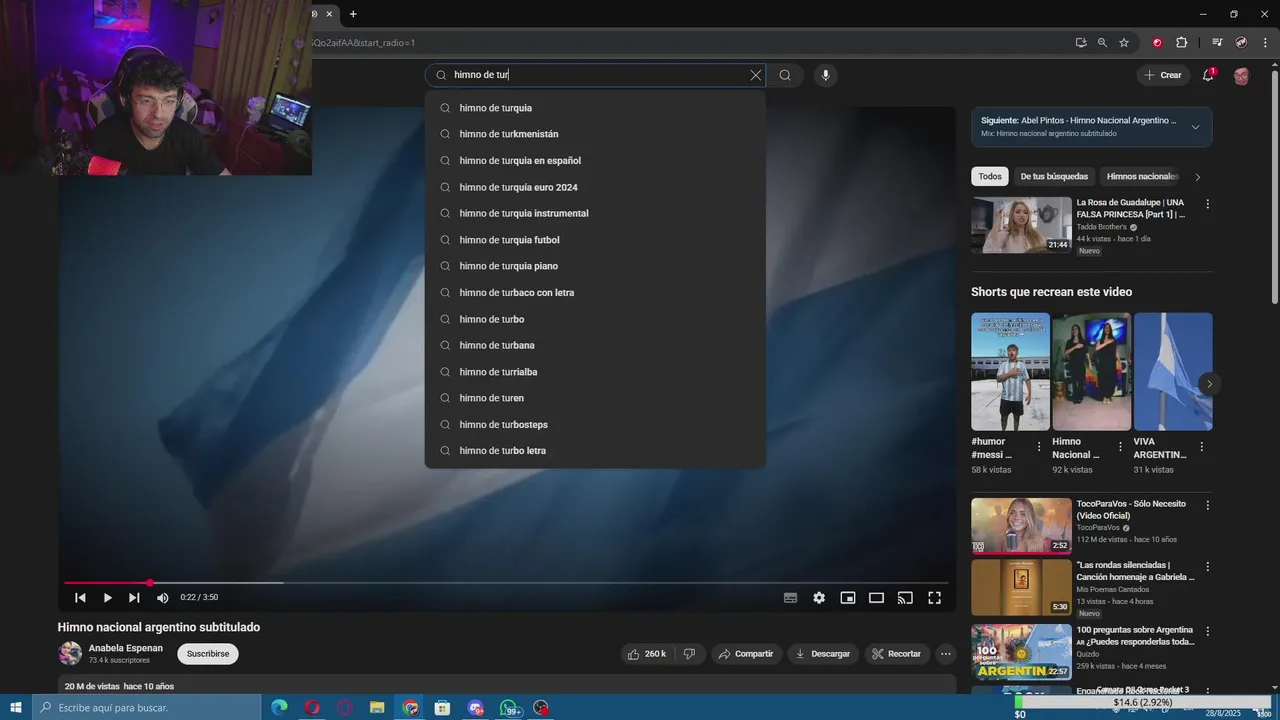Select suggestion "himno de turrialba"

coord(595,372)
